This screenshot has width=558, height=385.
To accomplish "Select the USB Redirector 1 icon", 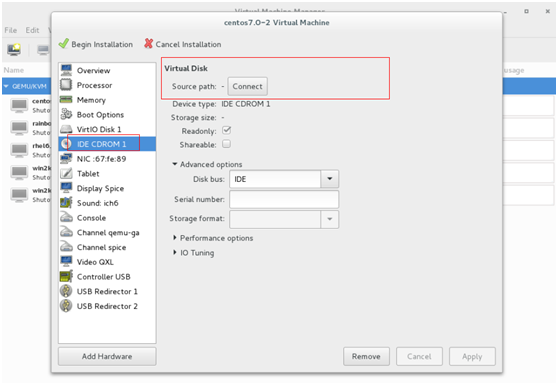I will 66,291.
